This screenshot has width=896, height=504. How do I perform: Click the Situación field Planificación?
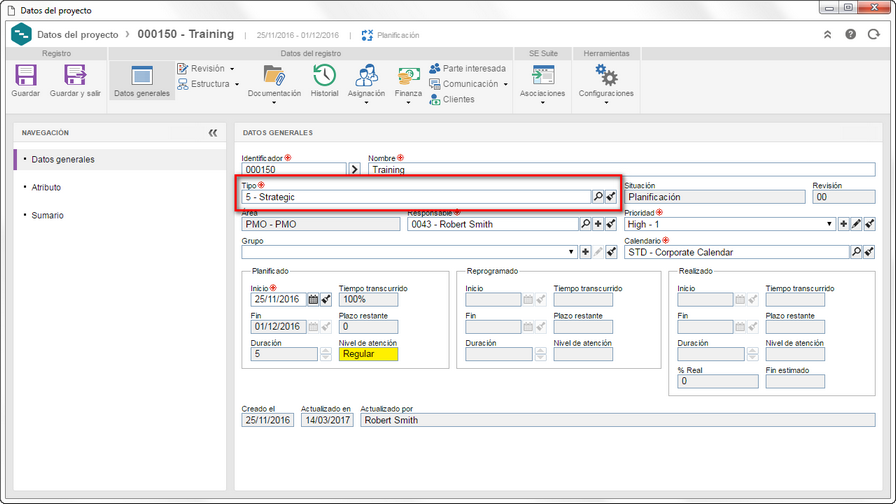pos(714,197)
